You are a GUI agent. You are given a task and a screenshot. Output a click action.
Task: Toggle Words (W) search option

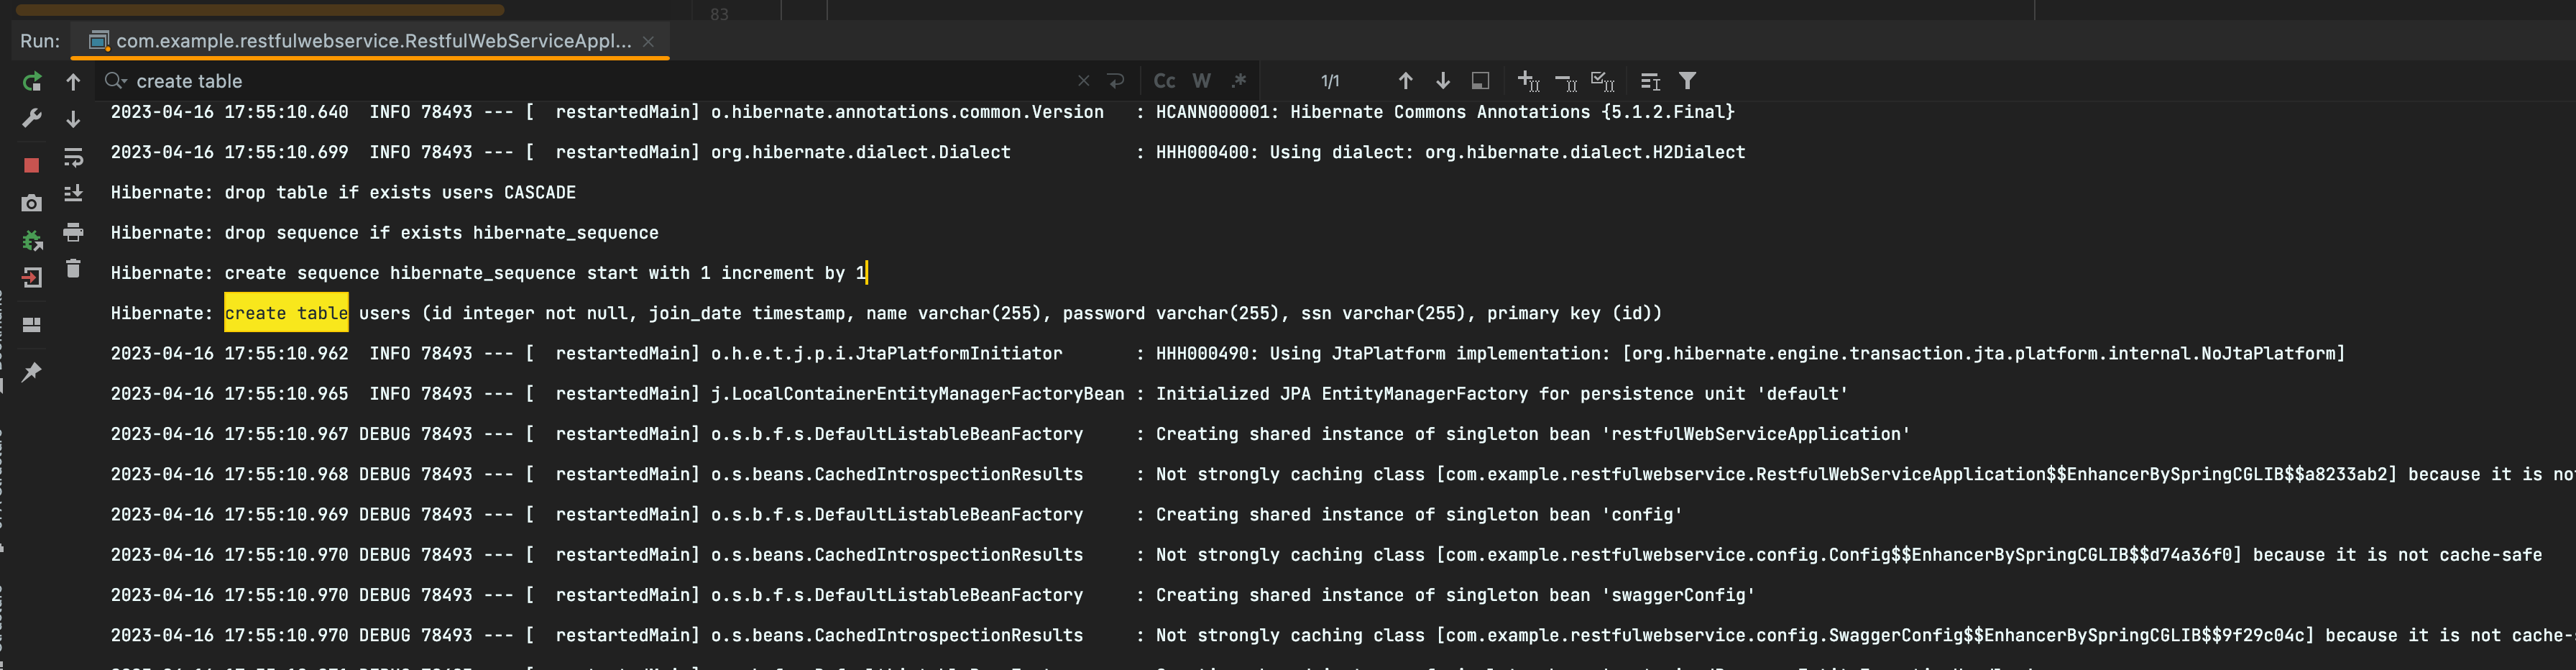point(1202,81)
